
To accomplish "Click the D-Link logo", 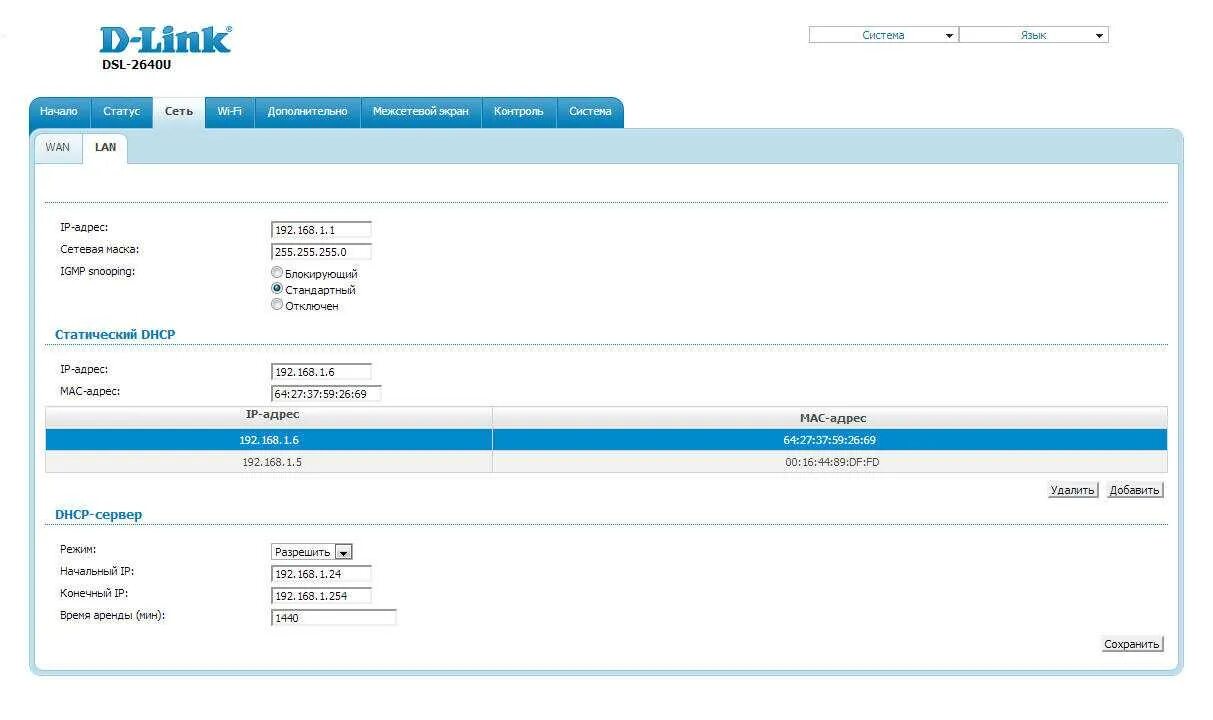I will point(166,39).
